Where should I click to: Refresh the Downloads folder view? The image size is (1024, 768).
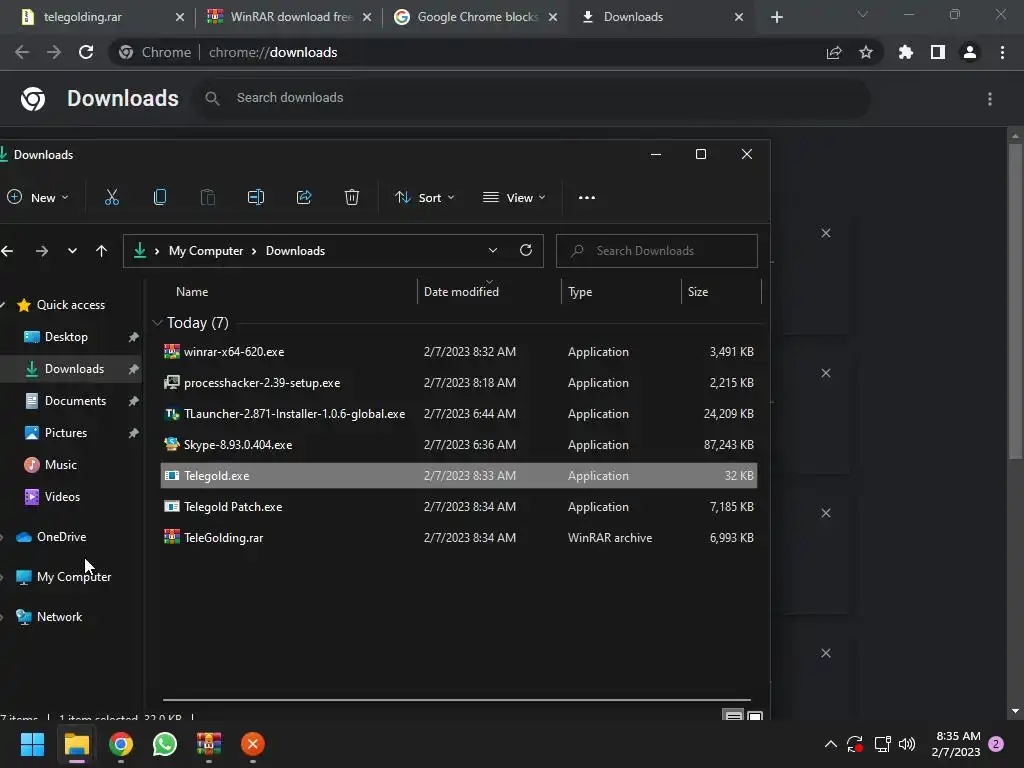(x=526, y=250)
